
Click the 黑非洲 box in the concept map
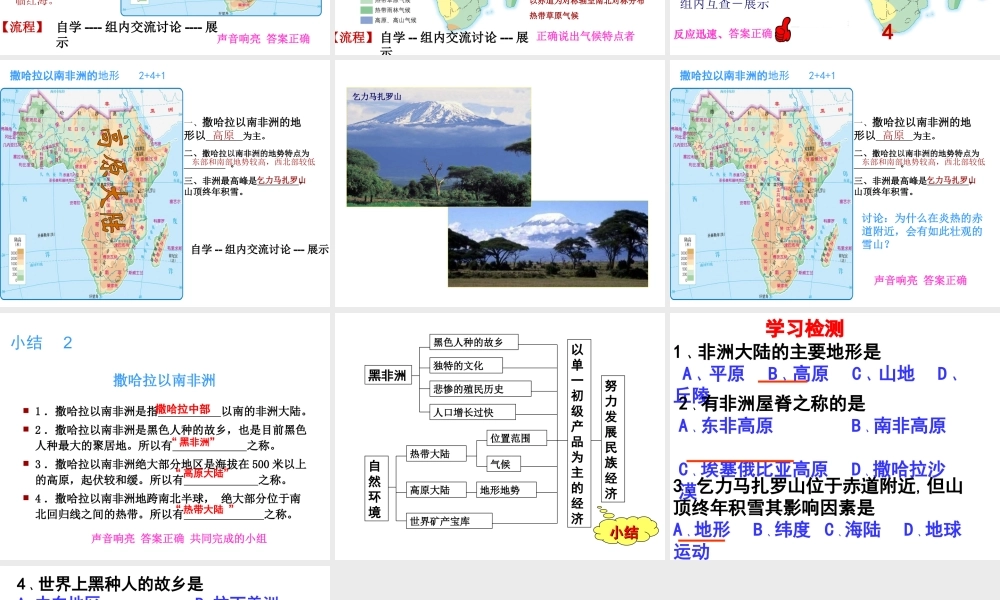(x=388, y=375)
